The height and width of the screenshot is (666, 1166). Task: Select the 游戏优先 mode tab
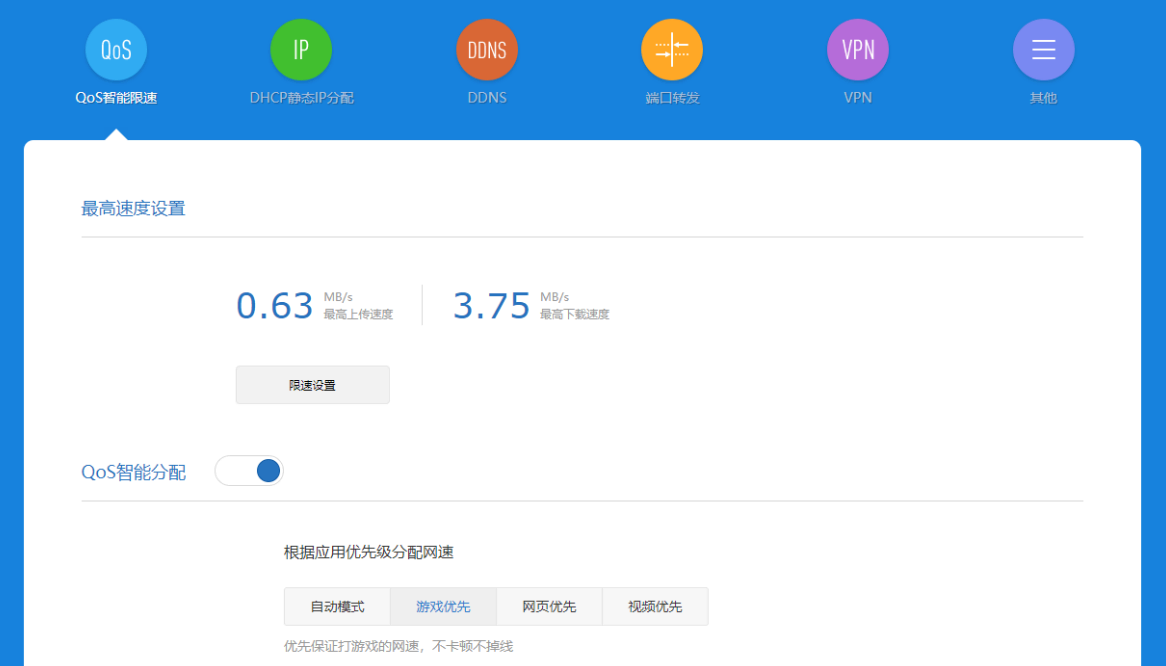click(443, 606)
